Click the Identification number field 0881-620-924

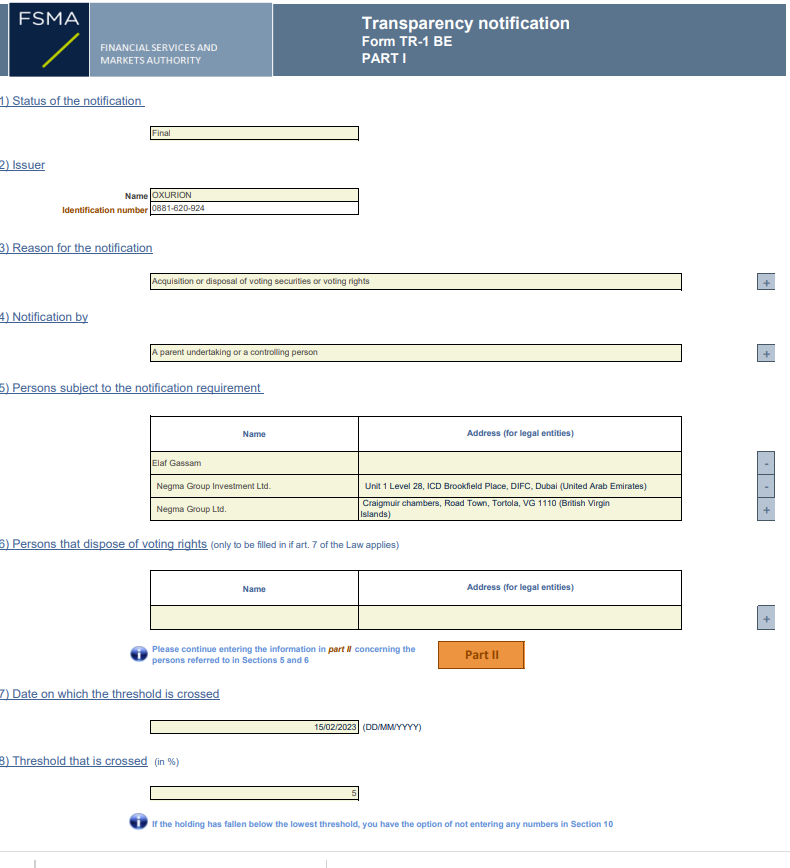point(254,208)
